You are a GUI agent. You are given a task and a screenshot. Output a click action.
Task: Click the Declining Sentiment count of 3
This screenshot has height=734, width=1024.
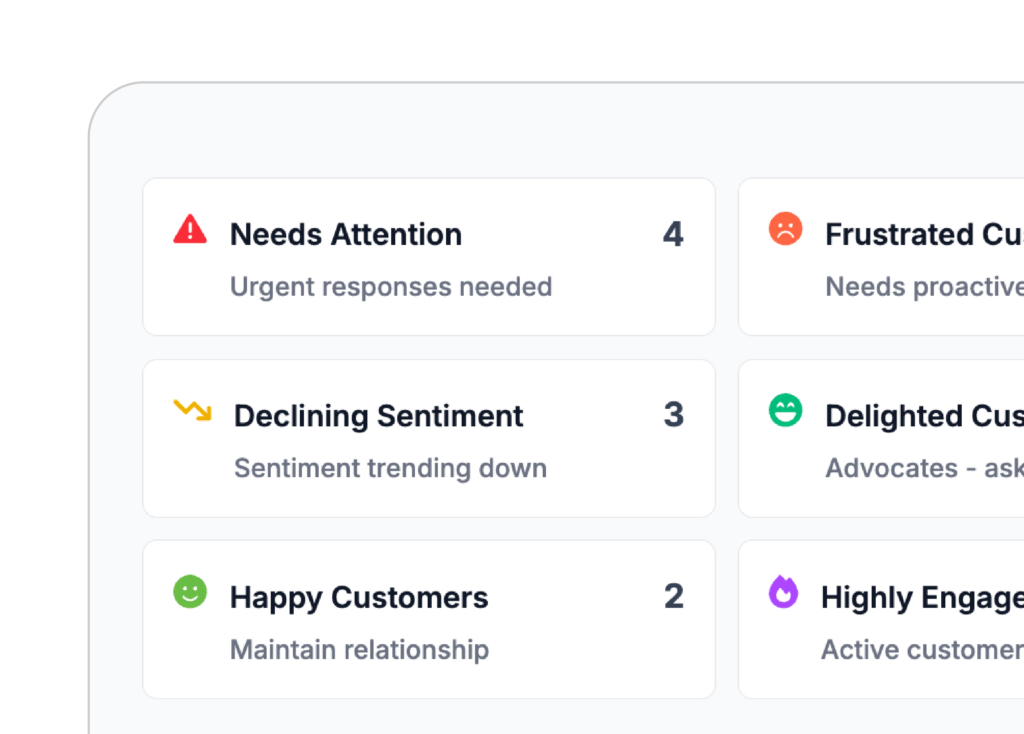[x=673, y=415]
